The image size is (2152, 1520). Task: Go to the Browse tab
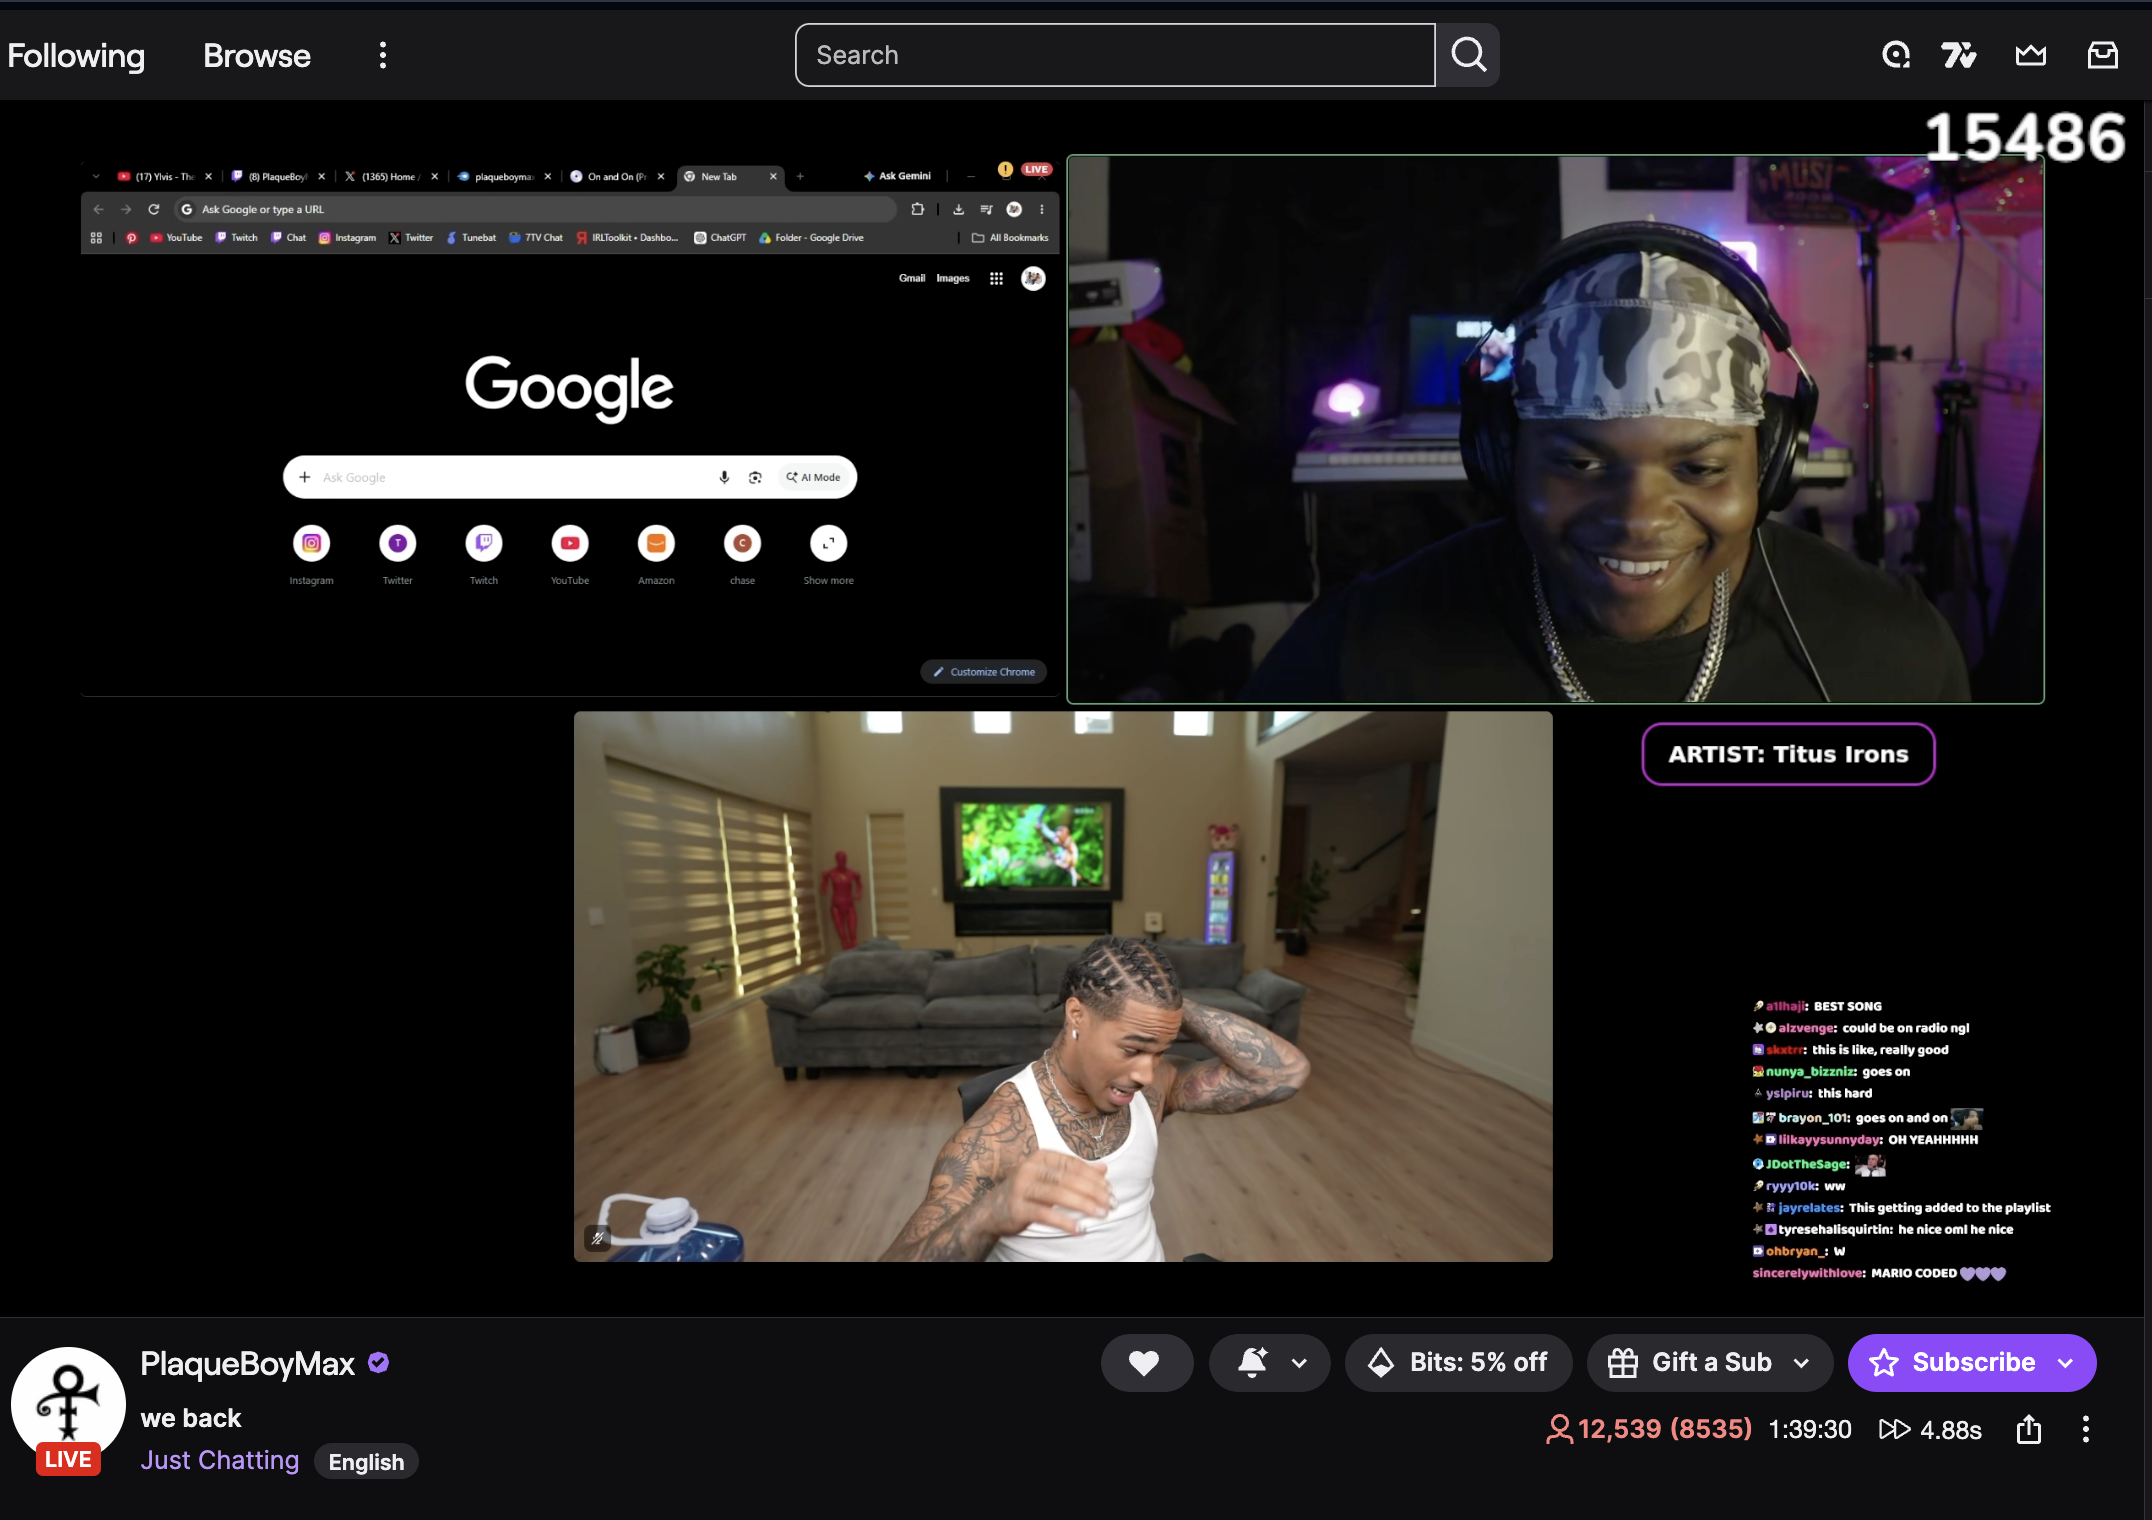(x=257, y=55)
